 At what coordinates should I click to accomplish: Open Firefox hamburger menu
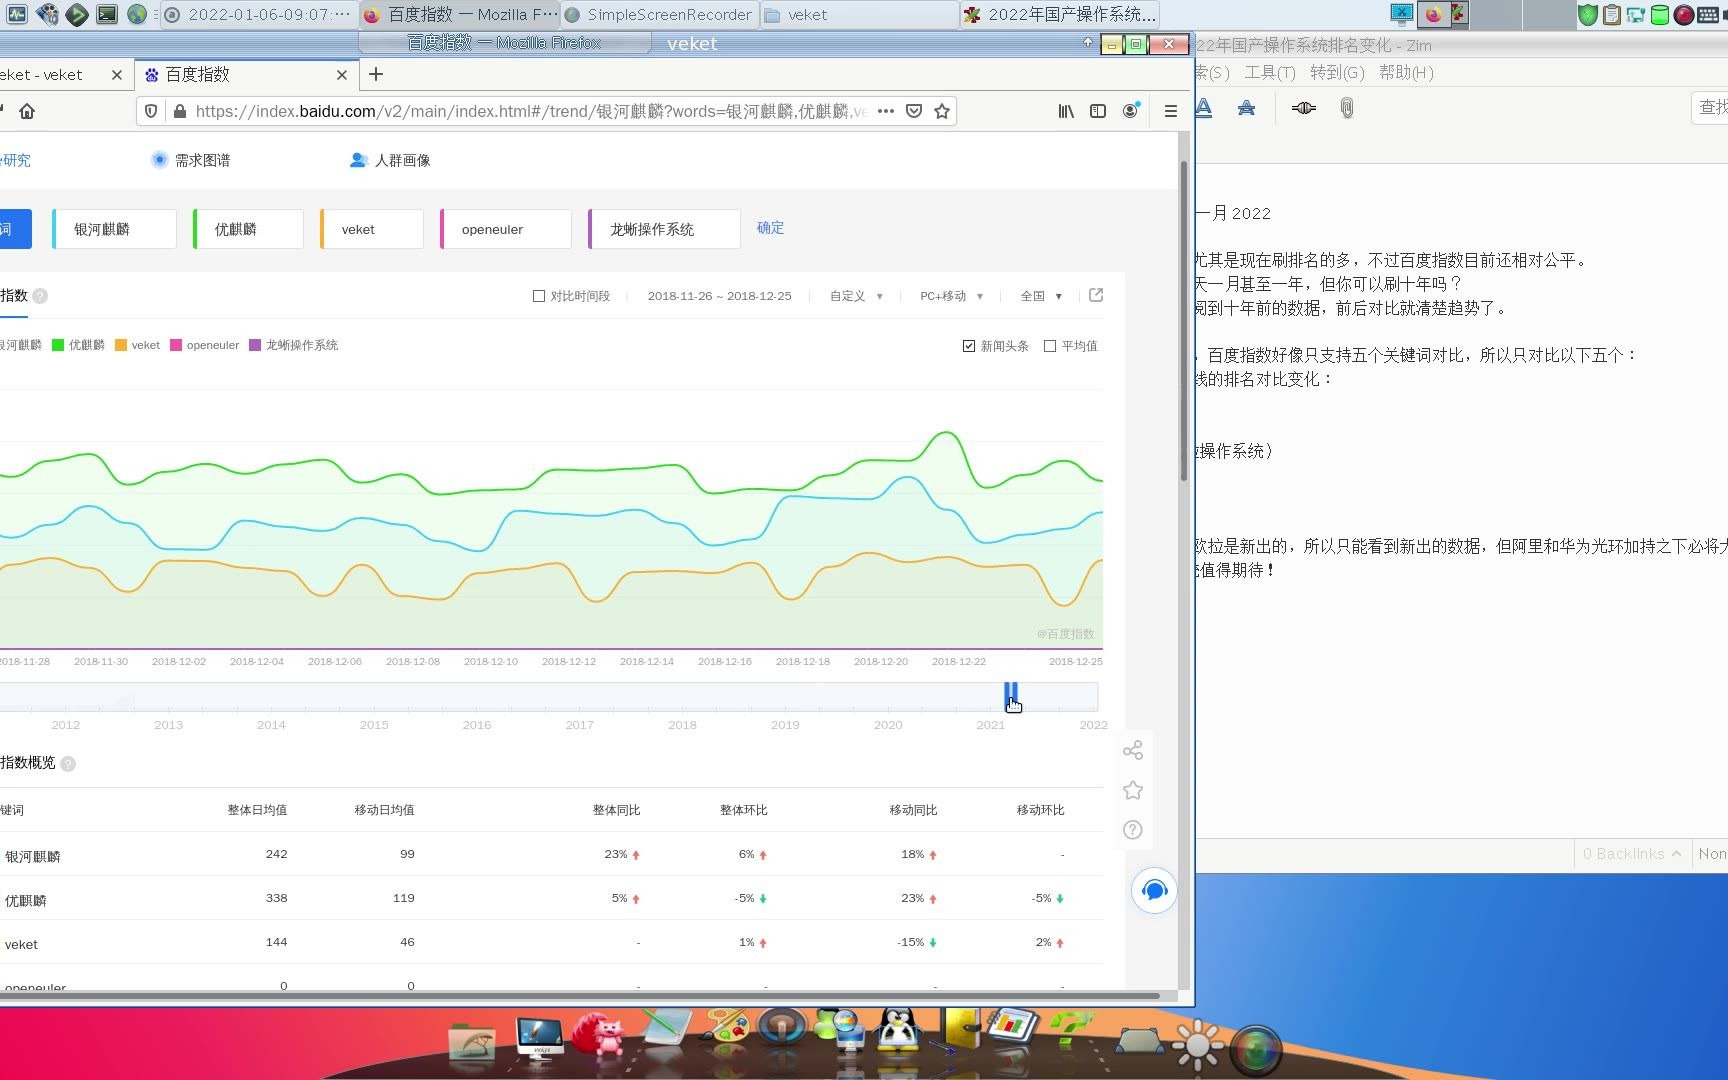pos(1170,111)
